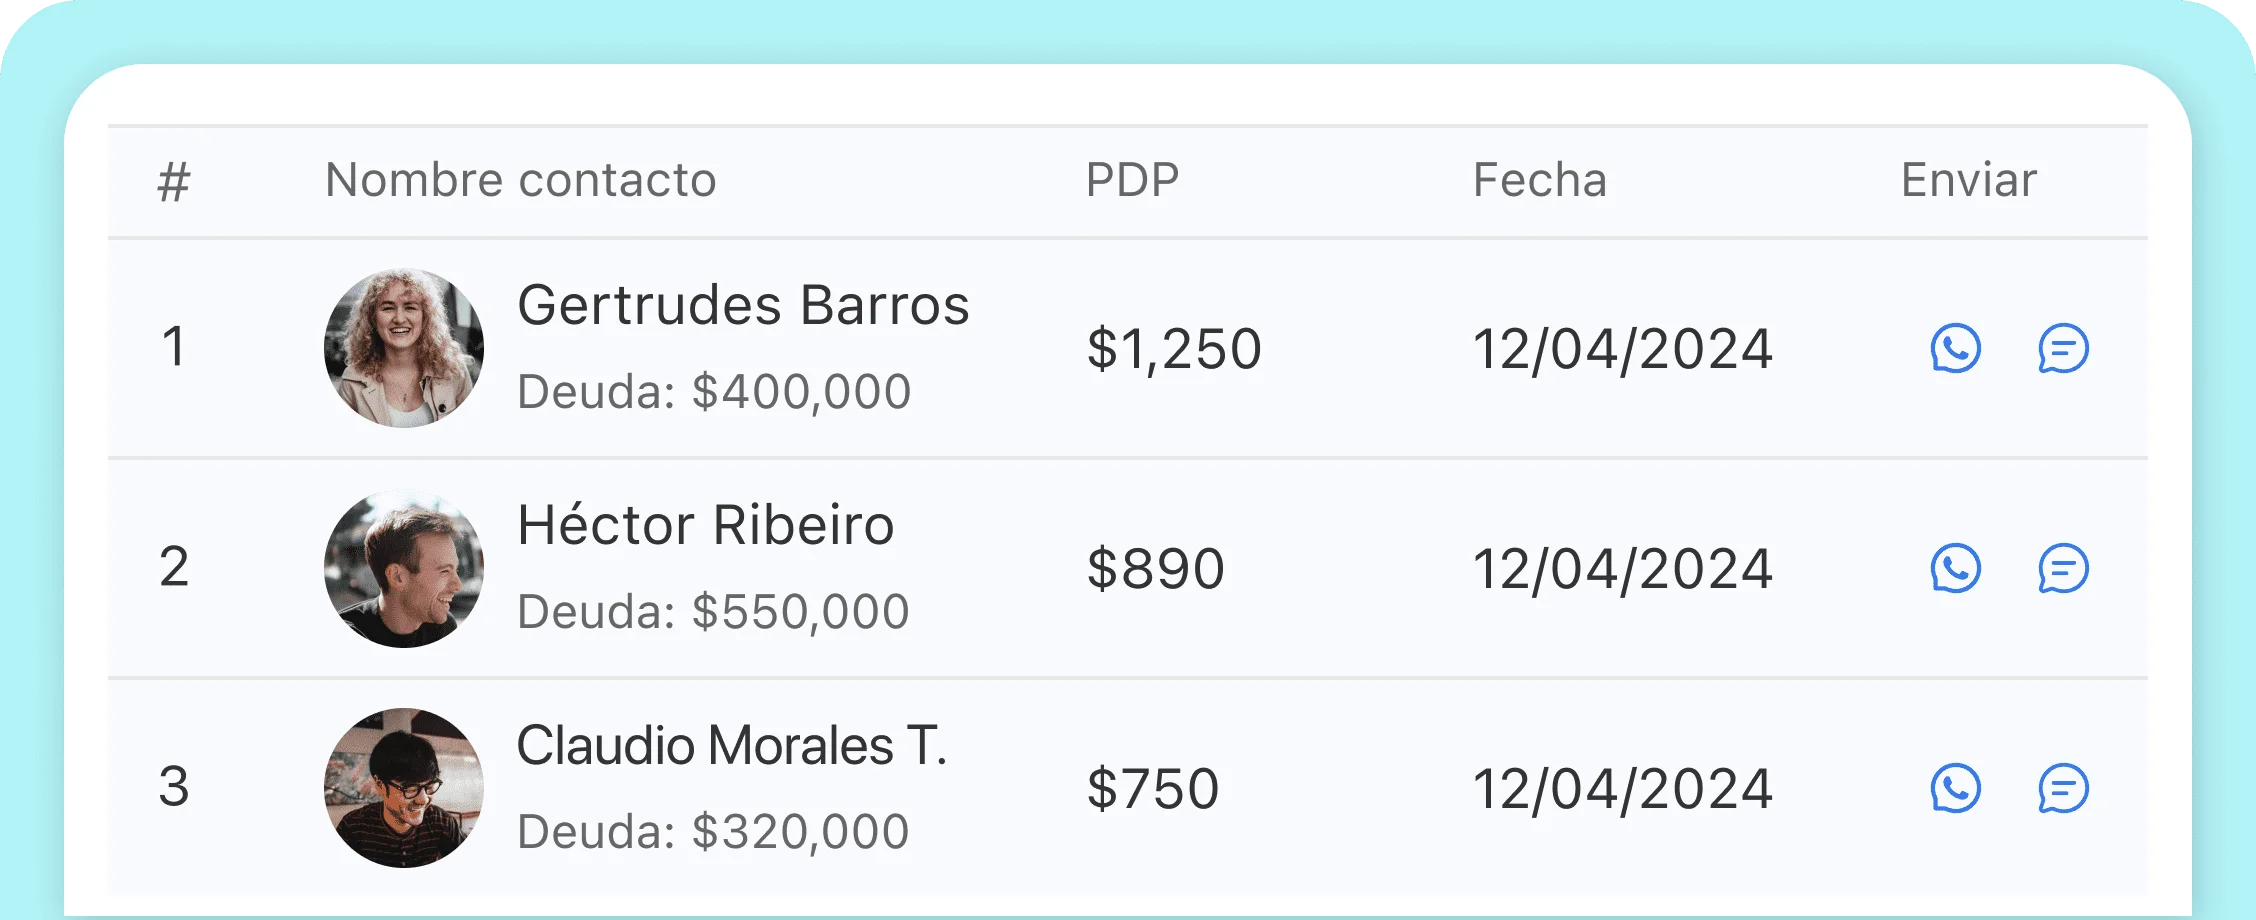Open Claudio Morales T. profile photo
Image resolution: width=2256 pixels, height=920 pixels.
(x=404, y=788)
